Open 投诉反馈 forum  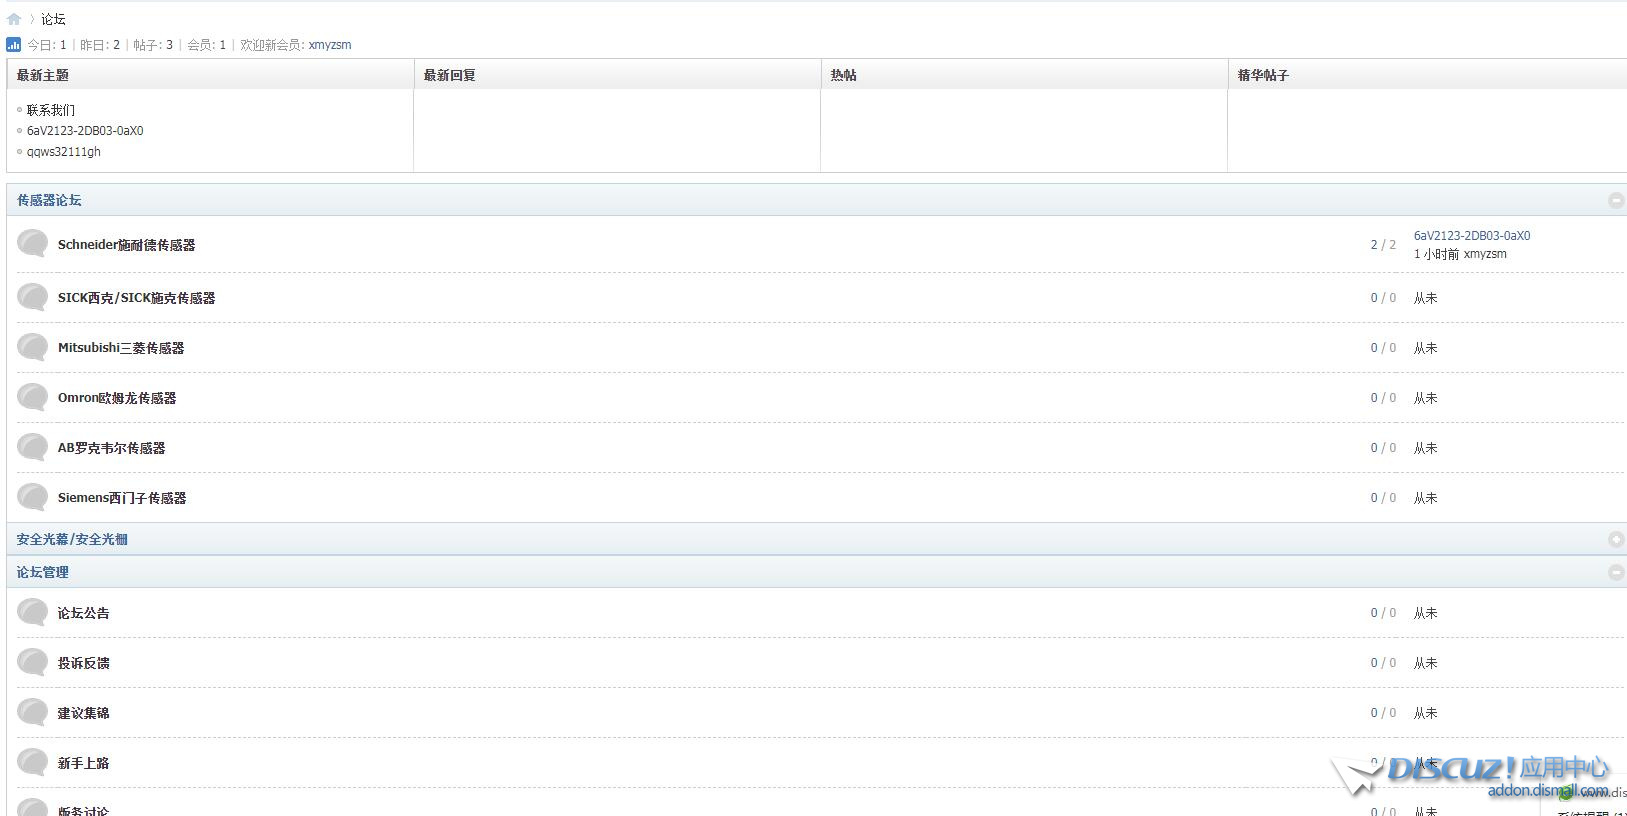pyautogui.click(x=84, y=663)
